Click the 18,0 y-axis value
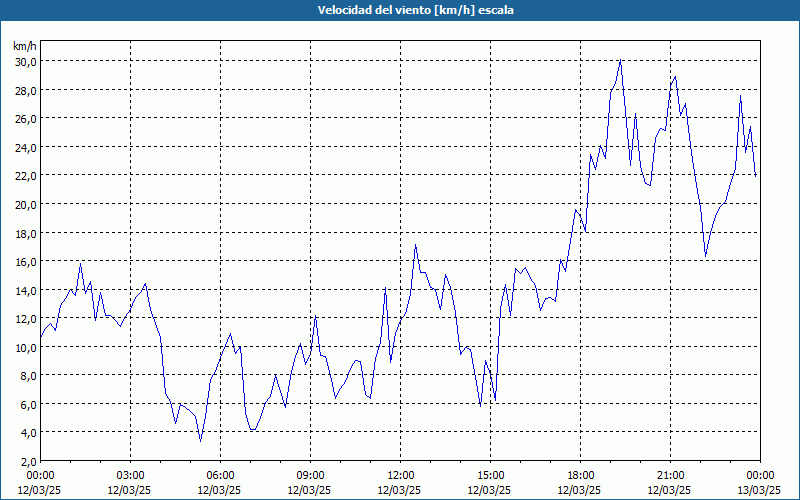Viewport: 800px width, 500px height. (x=26, y=233)
